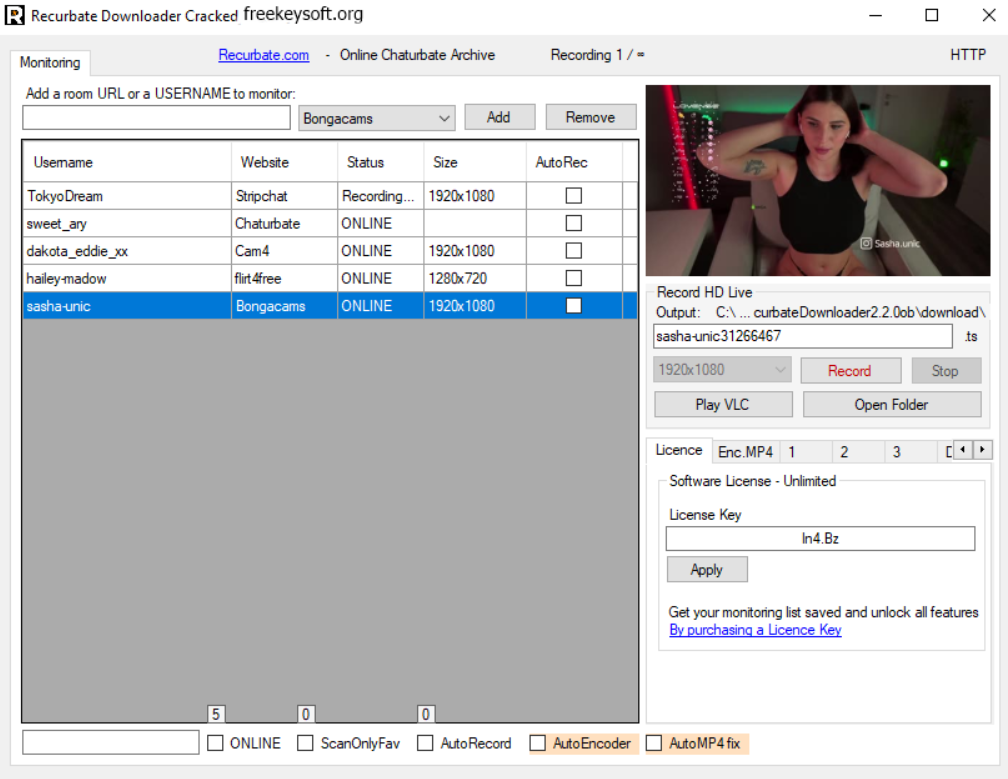The height and width of the screenshot is (779, 1008).
Task: Click the room URL or username input field
Action: click(156, 118)
